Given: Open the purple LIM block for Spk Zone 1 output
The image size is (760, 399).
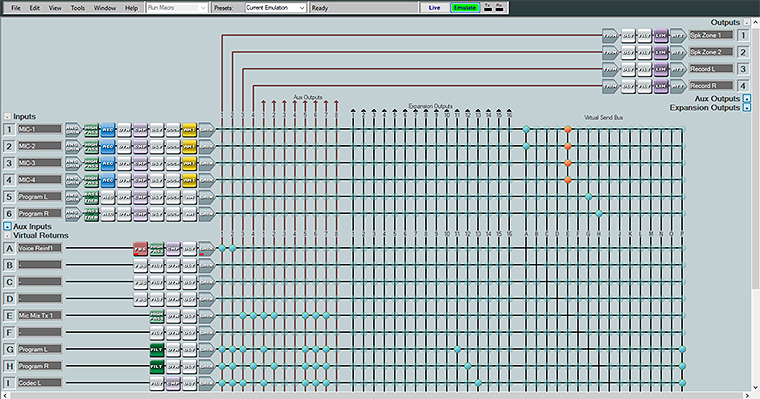Looking at the screenshot, I should pyautogui.click(x=661, y=35).
